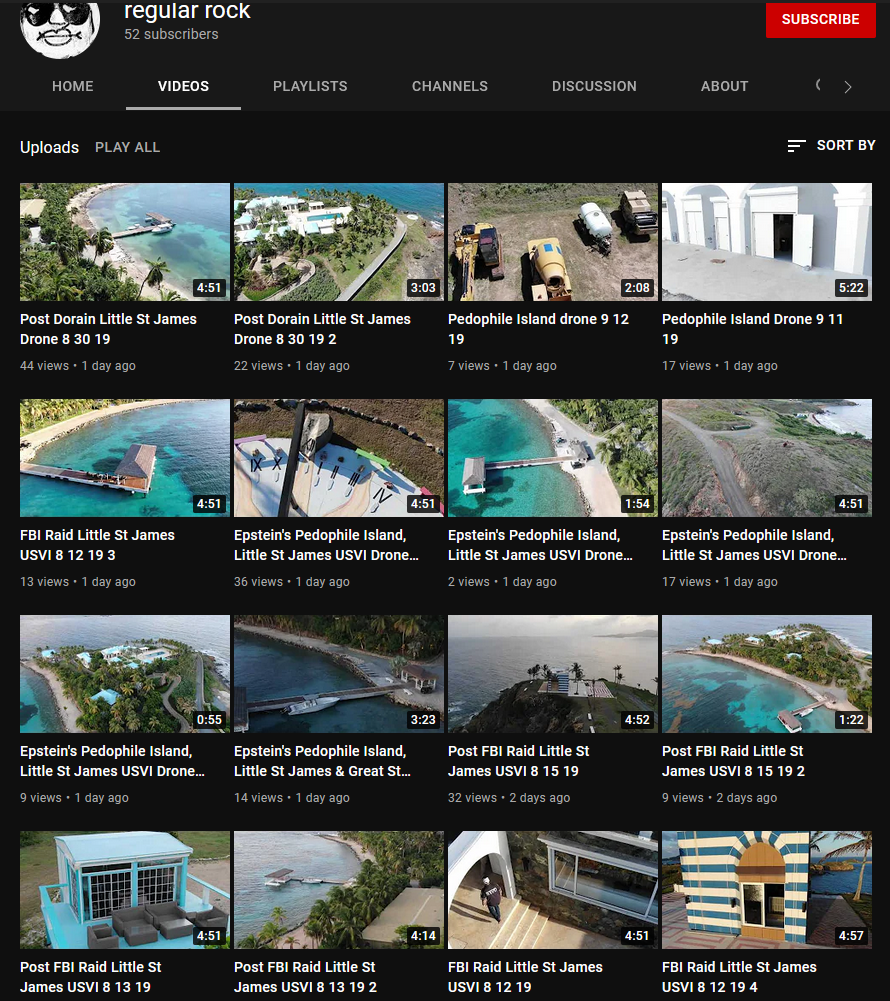The image size is (890, 1001).
Task: Click the red SUBSCRIBE button
Action: click(820, 19)
